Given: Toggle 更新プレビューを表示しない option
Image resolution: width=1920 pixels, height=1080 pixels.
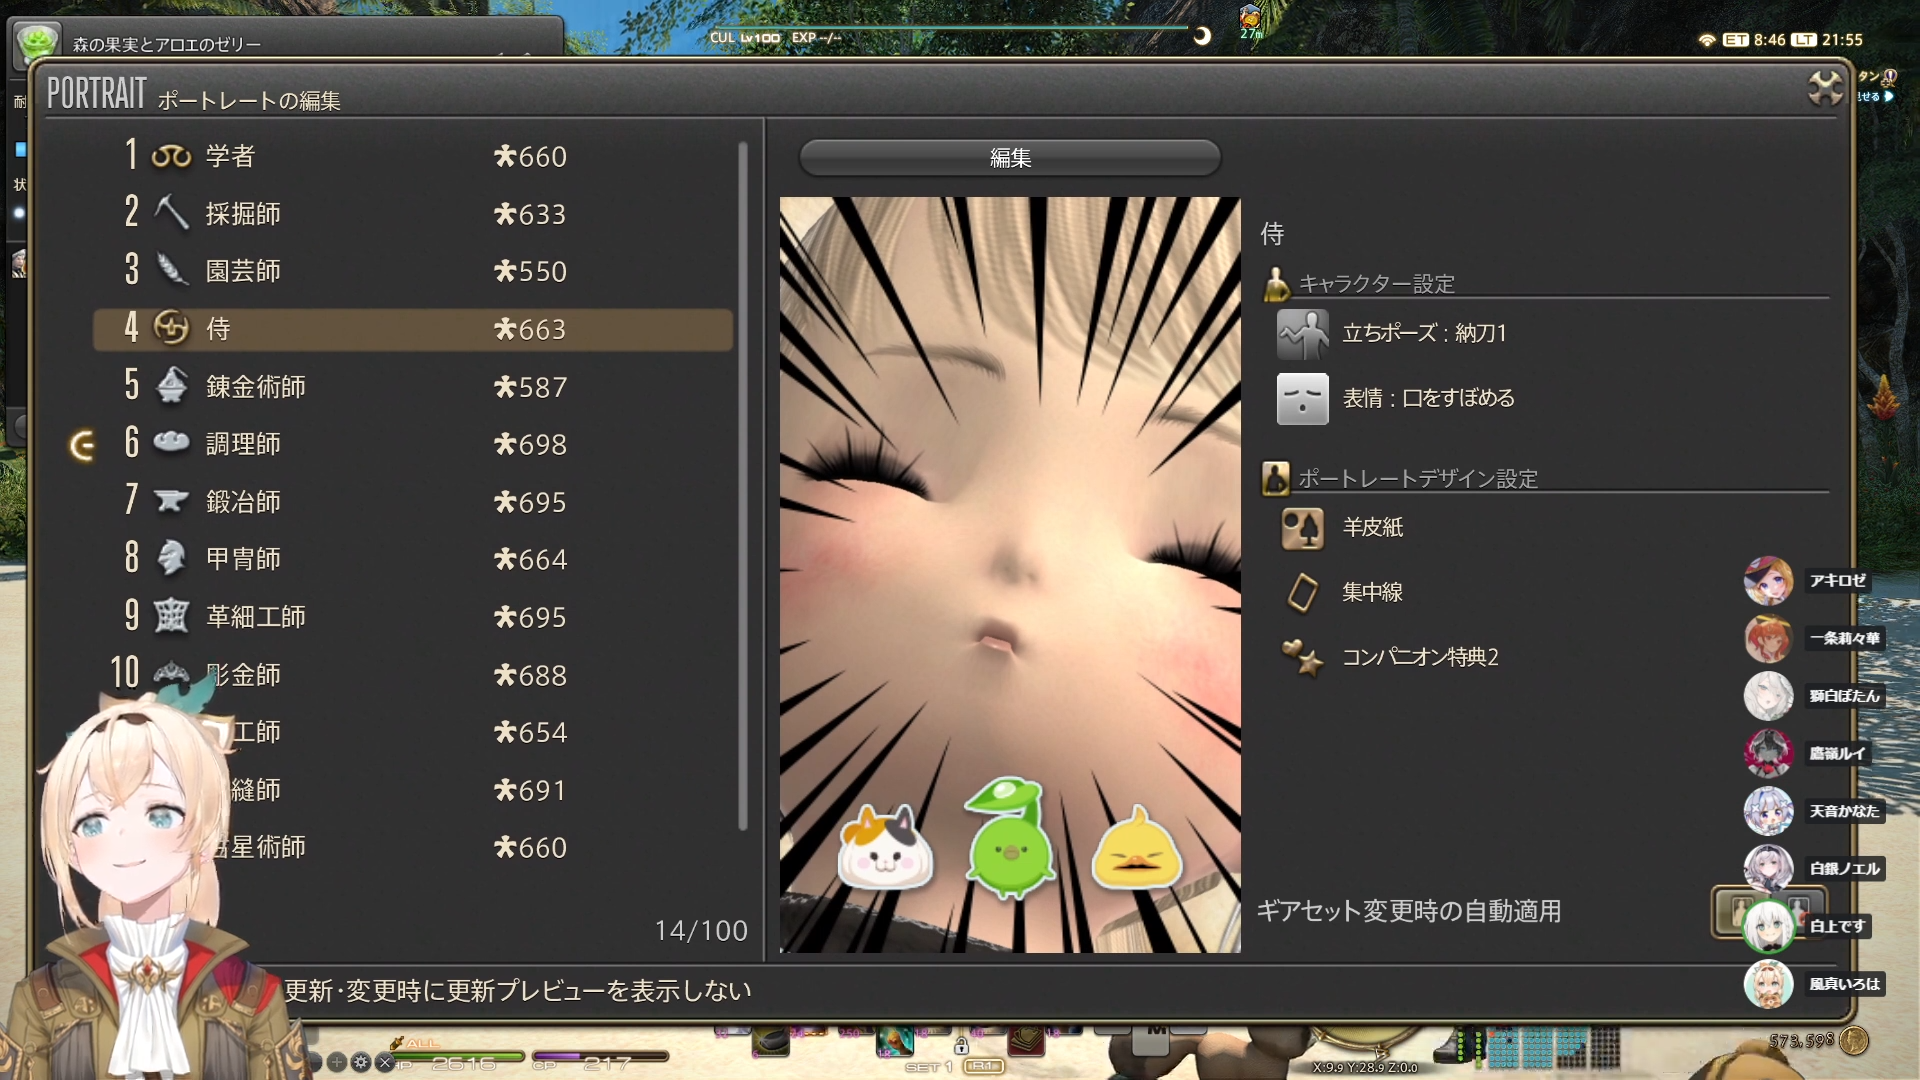Looking at the screenshot, I should pos(517,991).
